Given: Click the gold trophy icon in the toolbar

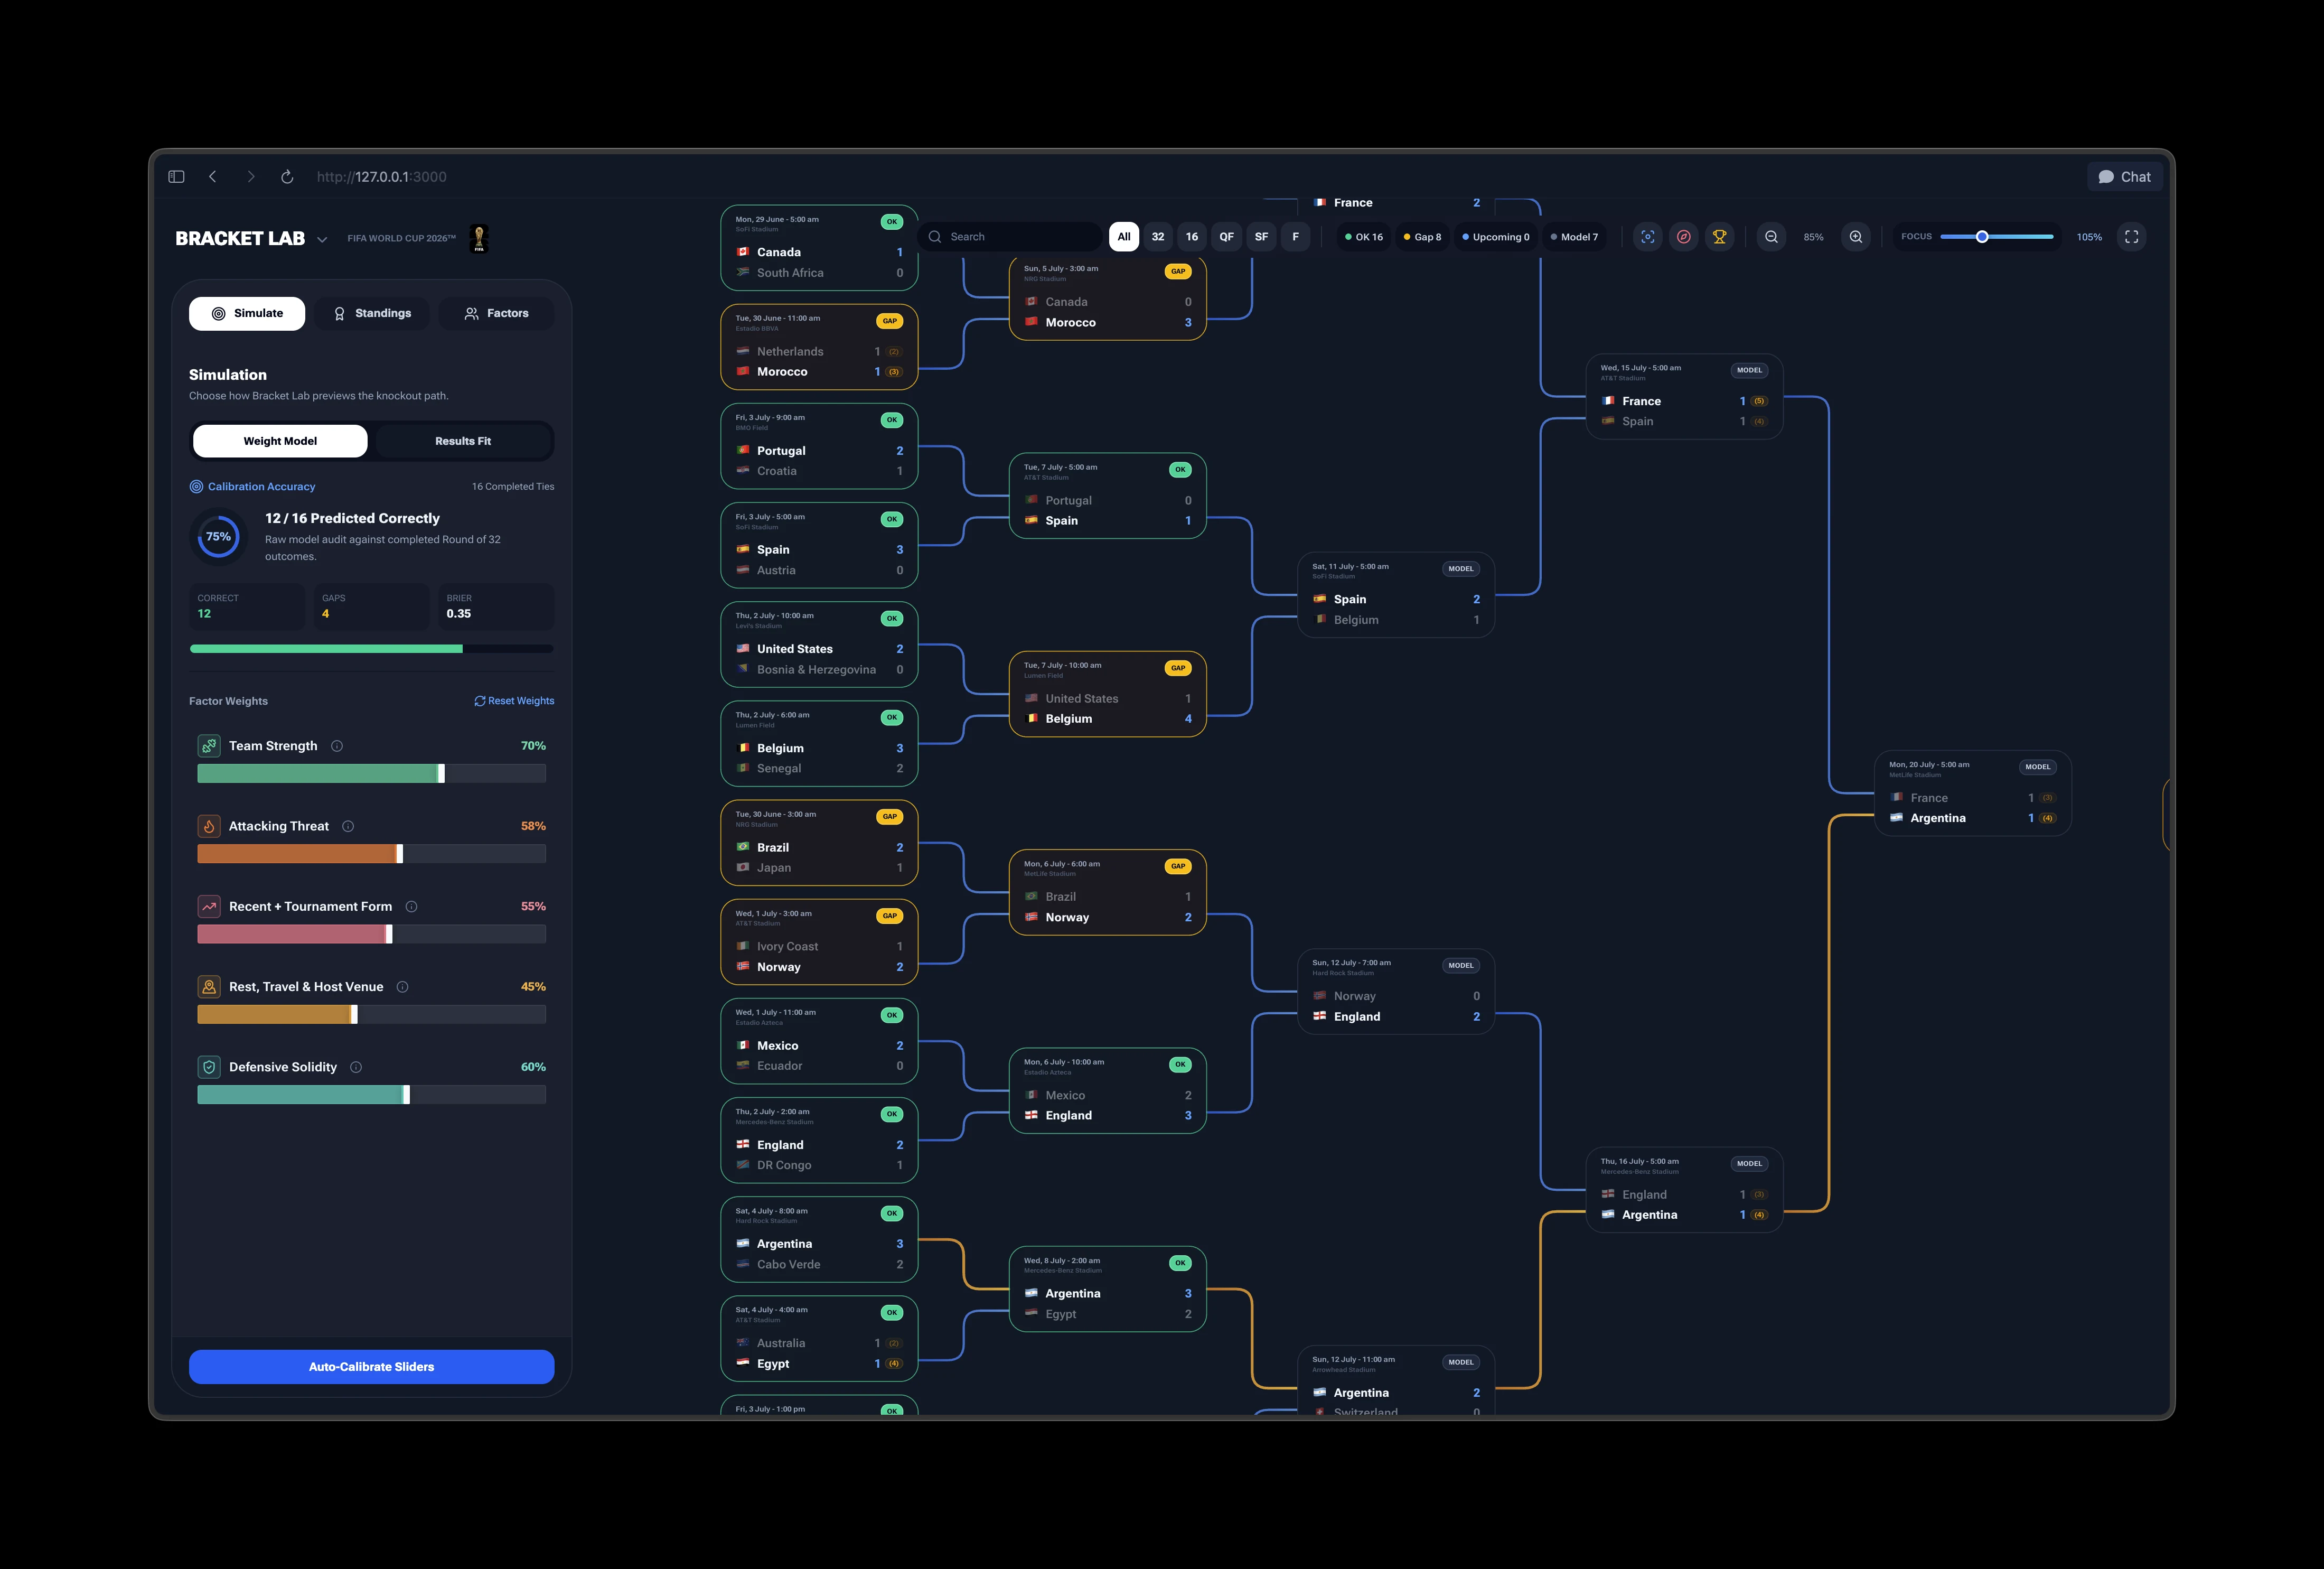Looking at the screenshot, I should (x=1720, y=237).
